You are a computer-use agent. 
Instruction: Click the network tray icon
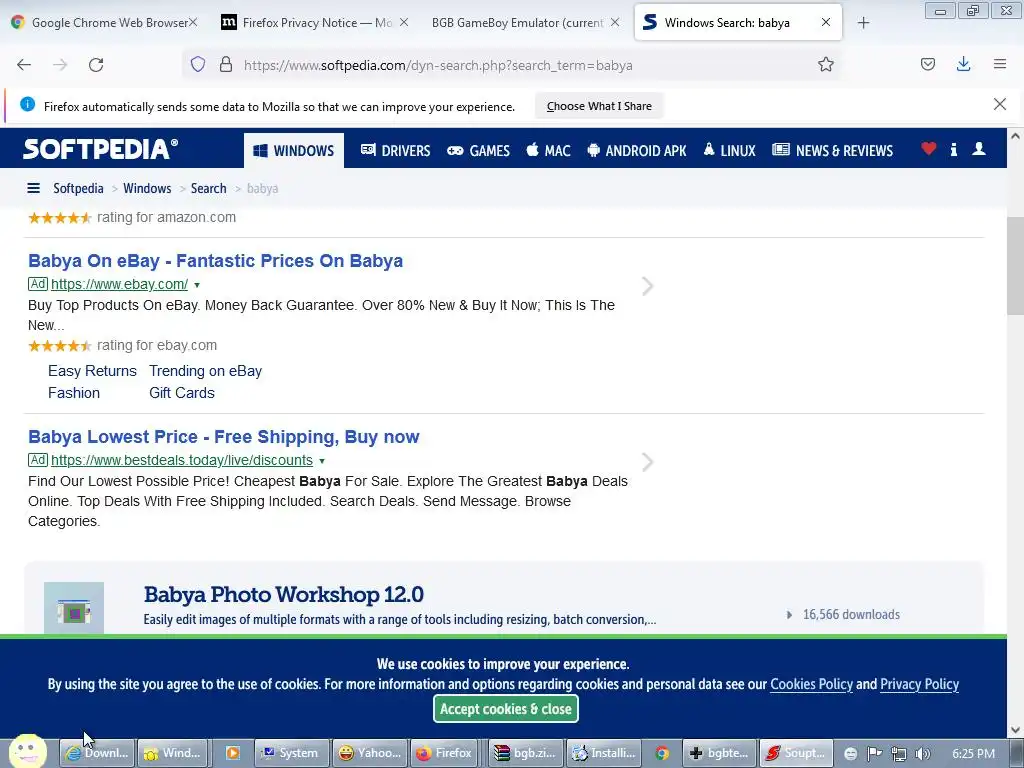pos(899,754)
